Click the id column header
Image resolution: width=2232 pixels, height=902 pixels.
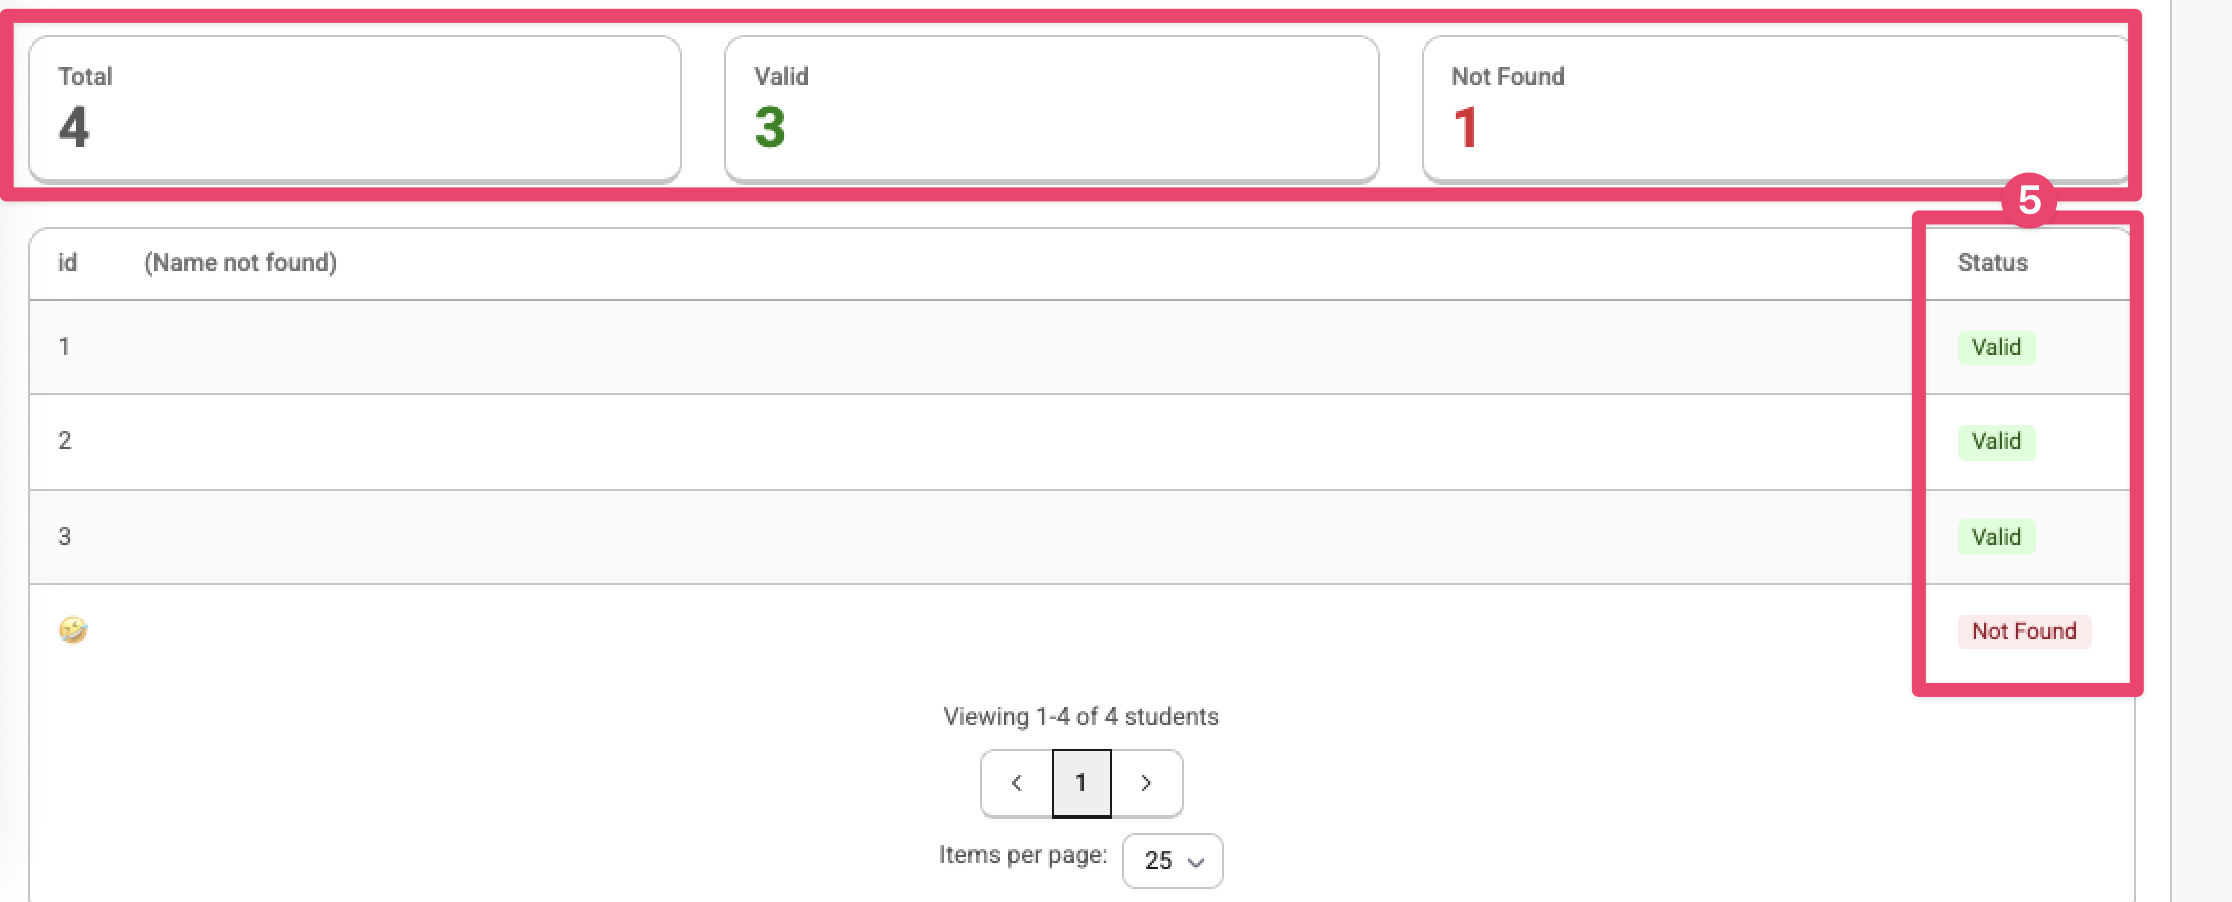coord(68,262)
